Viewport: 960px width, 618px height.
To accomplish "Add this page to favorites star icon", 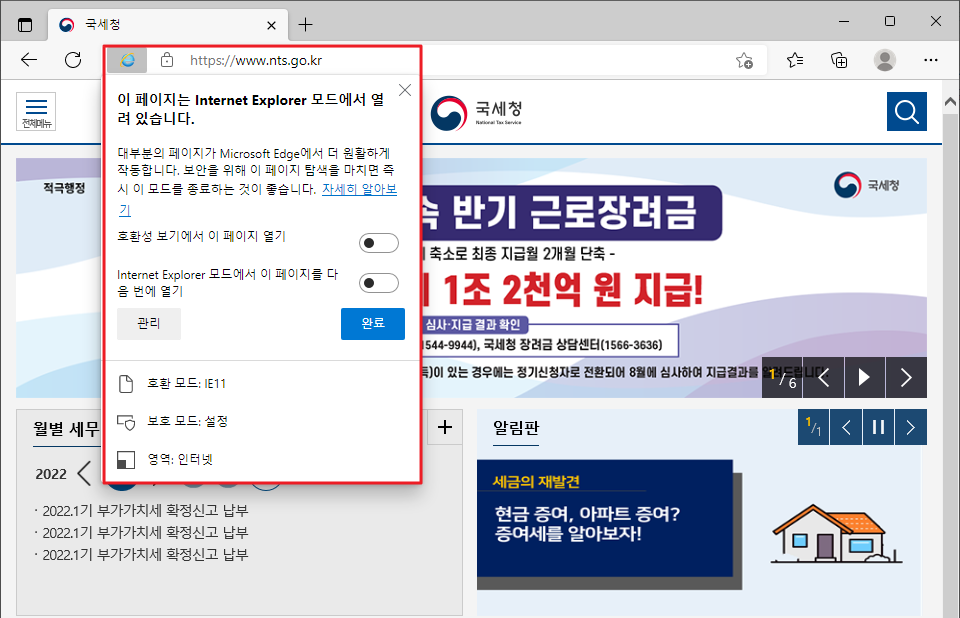I will pyautogui.click(x=744, y=60).
